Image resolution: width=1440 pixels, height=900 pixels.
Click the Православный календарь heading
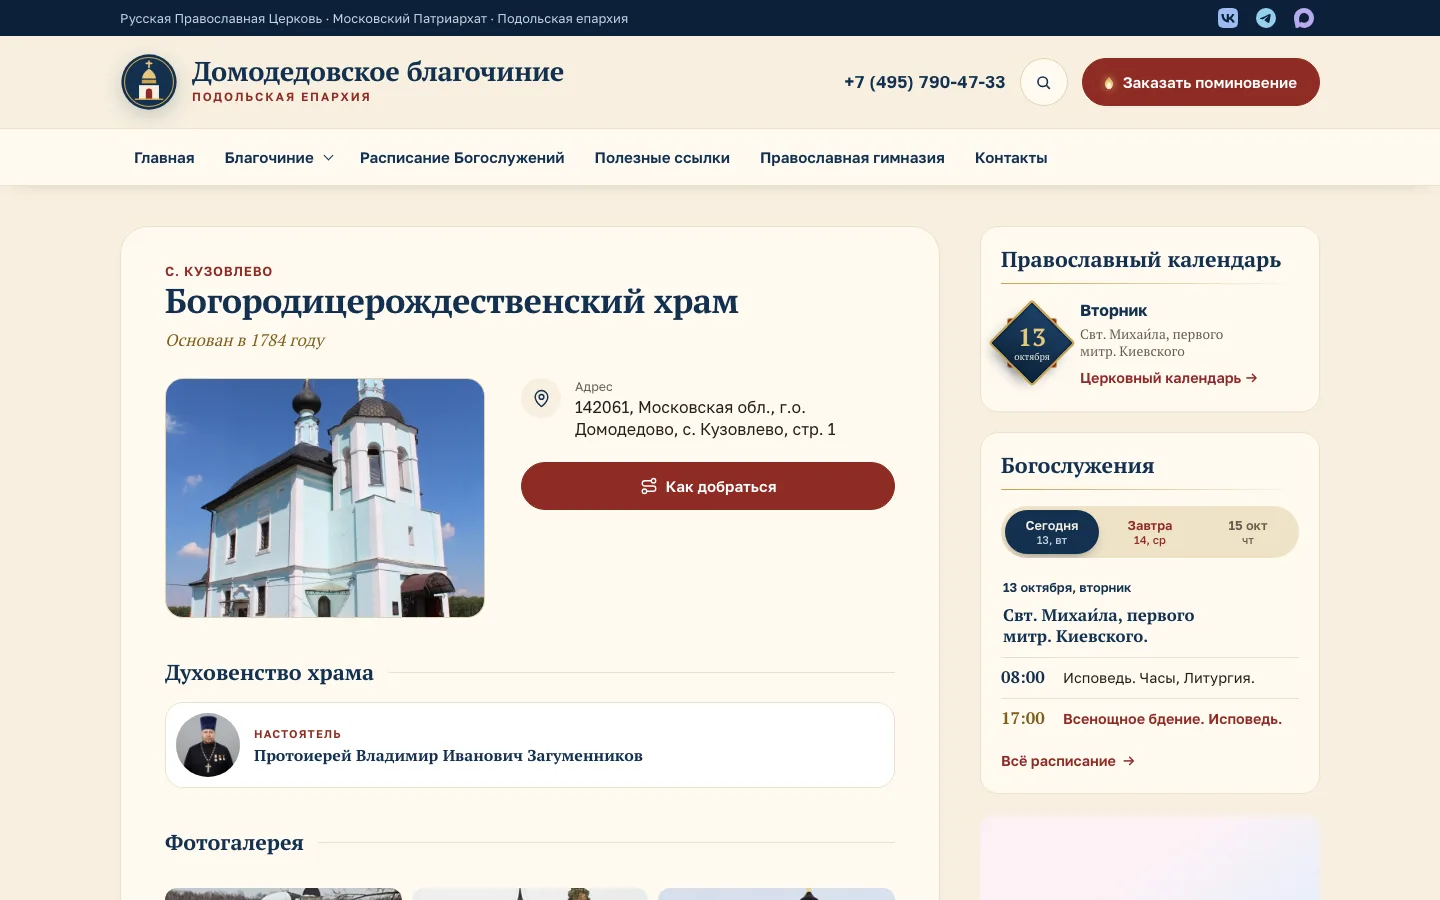click(x=1141, y=260)
